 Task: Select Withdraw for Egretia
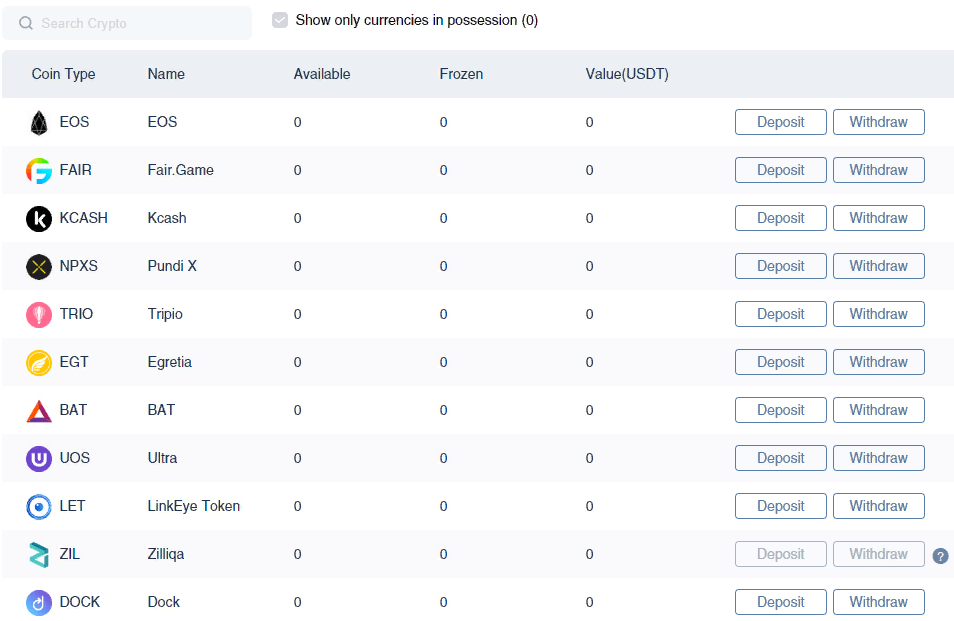pyautogui.click(x=879, y=362)
